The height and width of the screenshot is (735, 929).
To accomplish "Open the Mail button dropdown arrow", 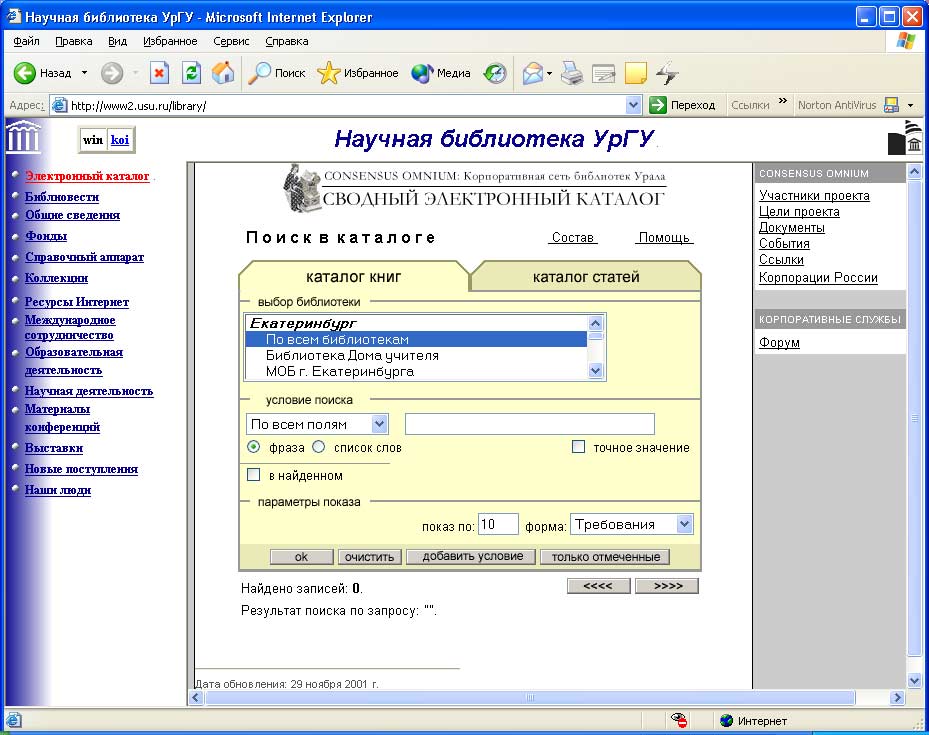I will (x=549, y=73).
